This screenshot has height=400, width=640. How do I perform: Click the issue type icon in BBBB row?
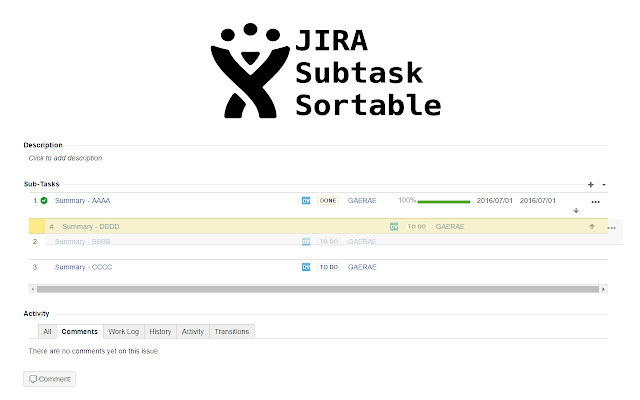click(x=306, y=242)
